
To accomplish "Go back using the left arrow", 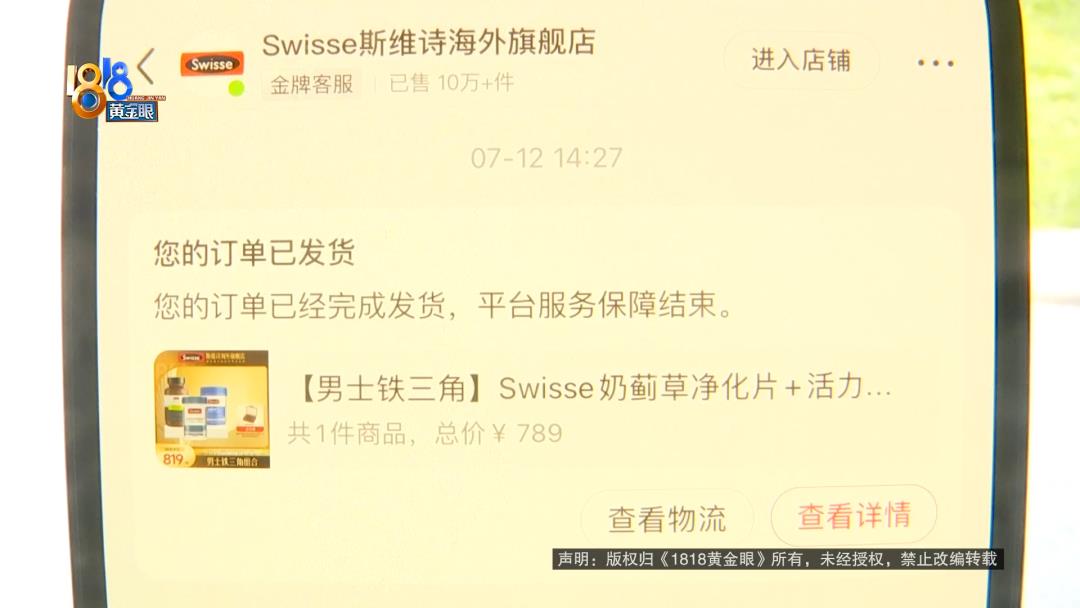I will [x=146, y=66].
